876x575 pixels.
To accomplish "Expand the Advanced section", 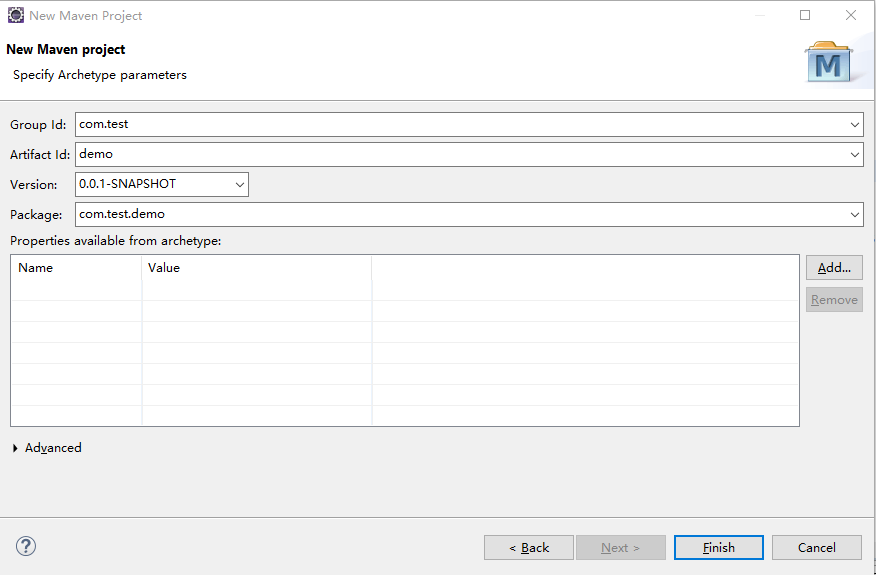I will click(15, 448).
